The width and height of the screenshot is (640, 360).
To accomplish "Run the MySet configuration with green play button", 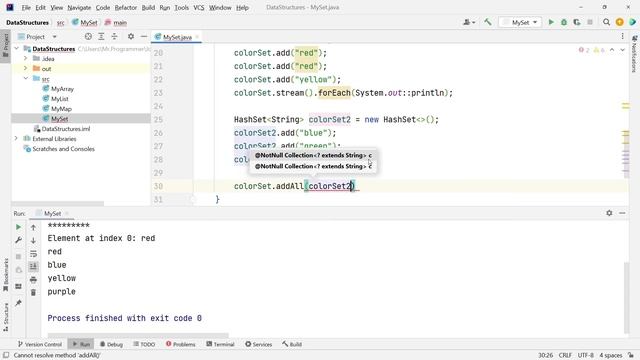I will click(x=551, y=22).
